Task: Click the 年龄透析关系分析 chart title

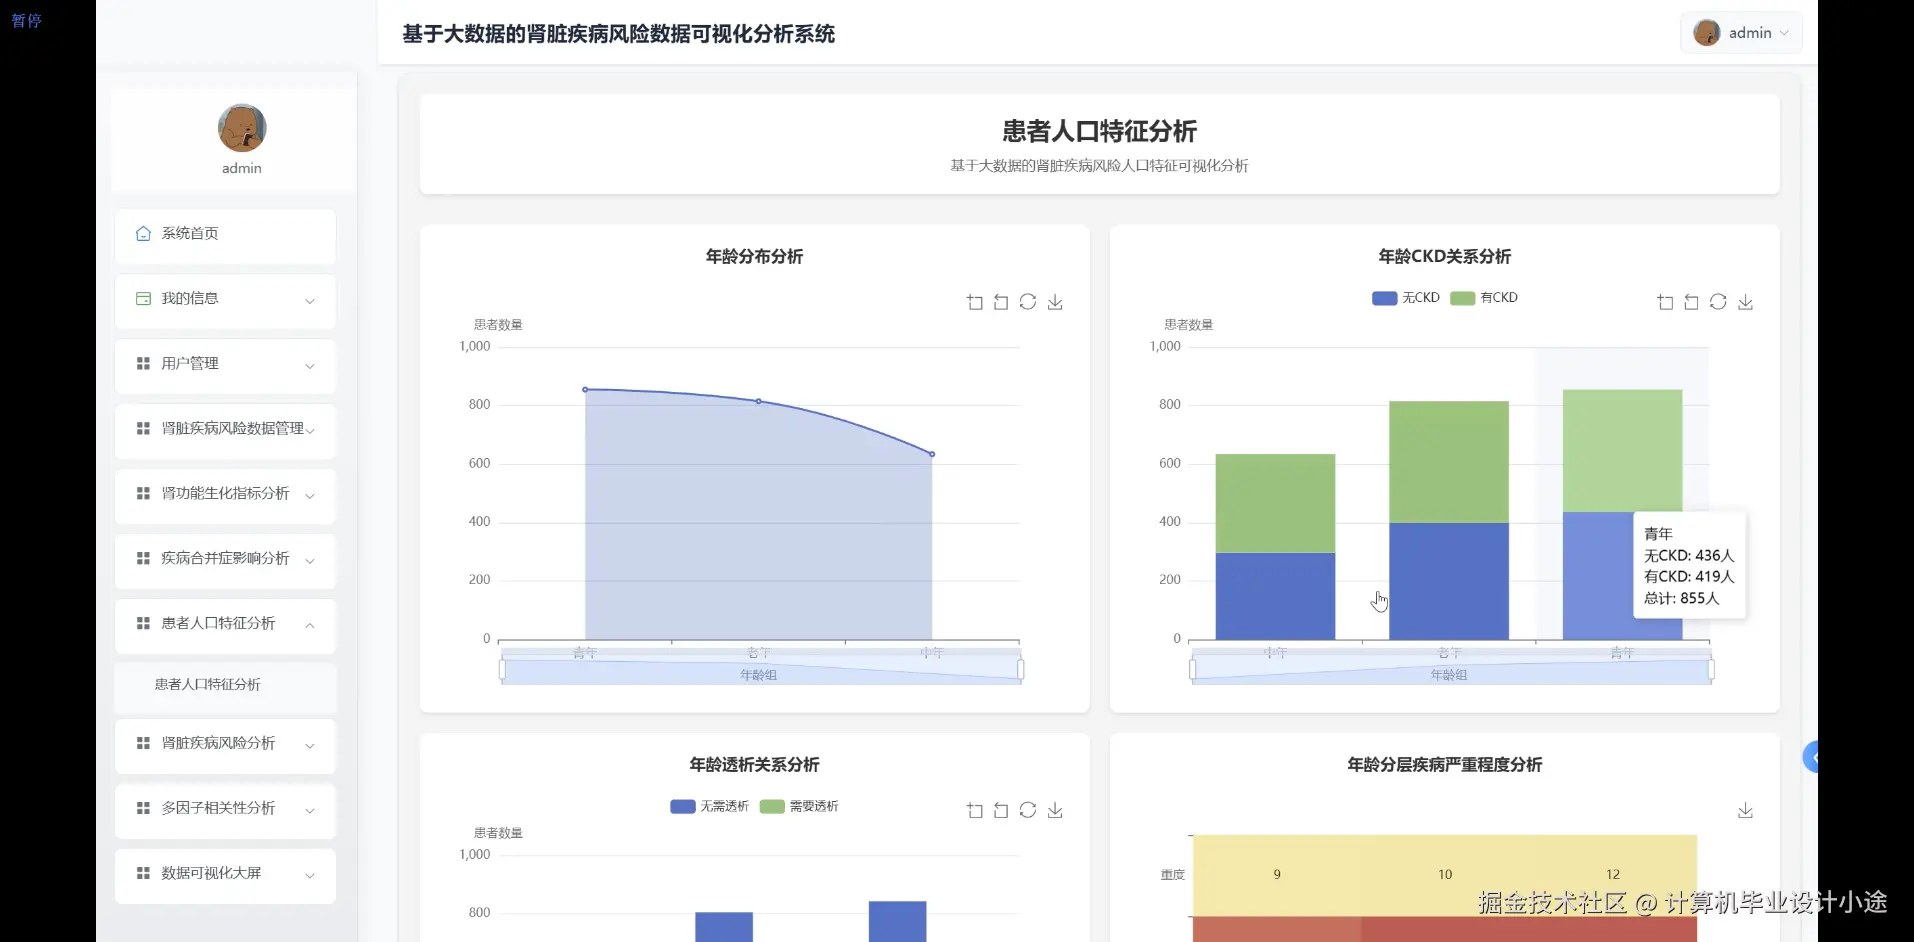Action: tap(754, 764)
